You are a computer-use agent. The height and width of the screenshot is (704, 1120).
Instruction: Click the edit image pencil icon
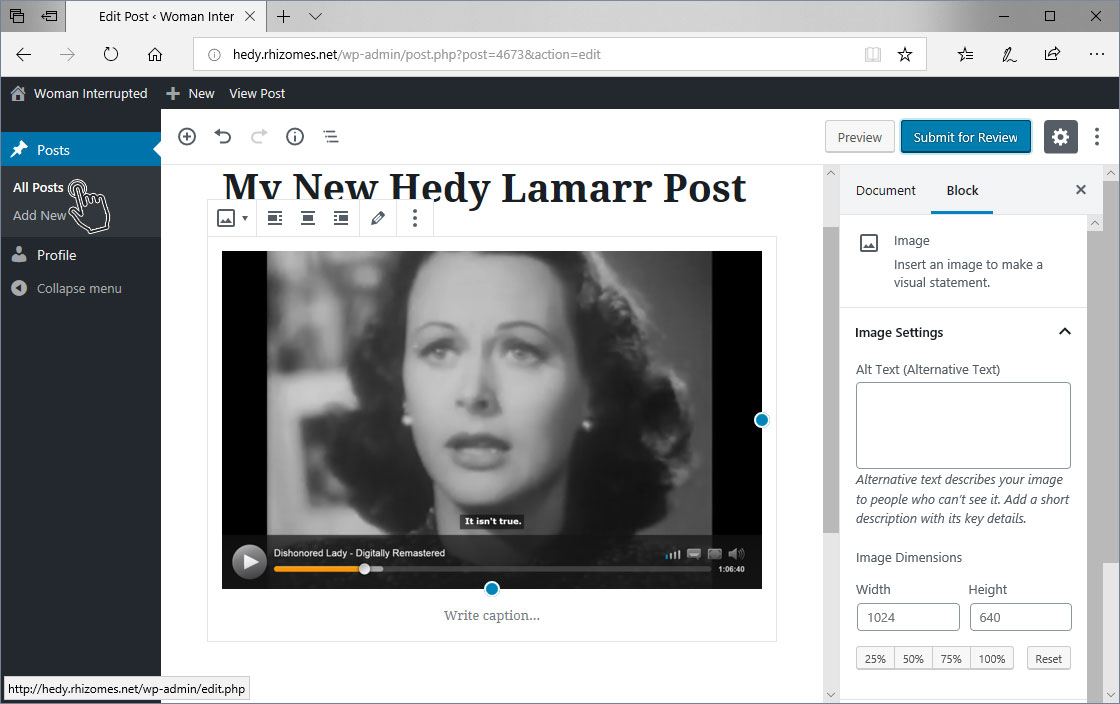(x=378, y=218)
